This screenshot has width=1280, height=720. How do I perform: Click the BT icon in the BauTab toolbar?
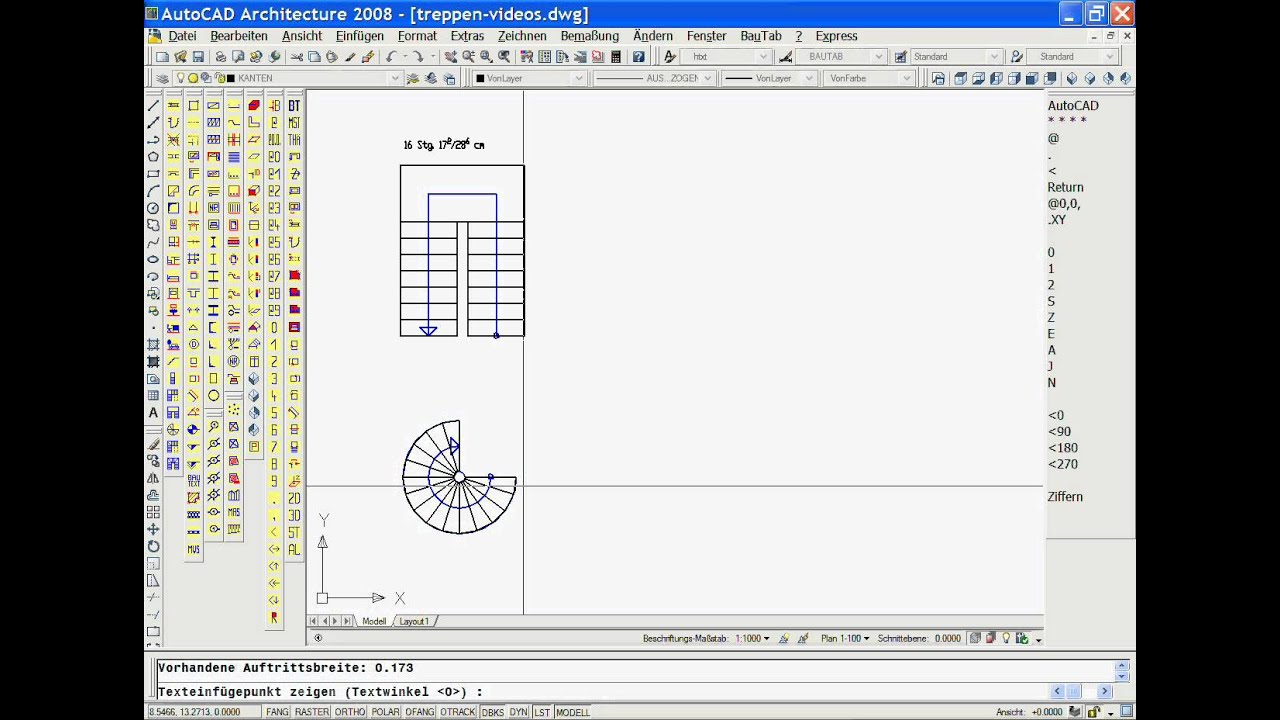point(294,105)
